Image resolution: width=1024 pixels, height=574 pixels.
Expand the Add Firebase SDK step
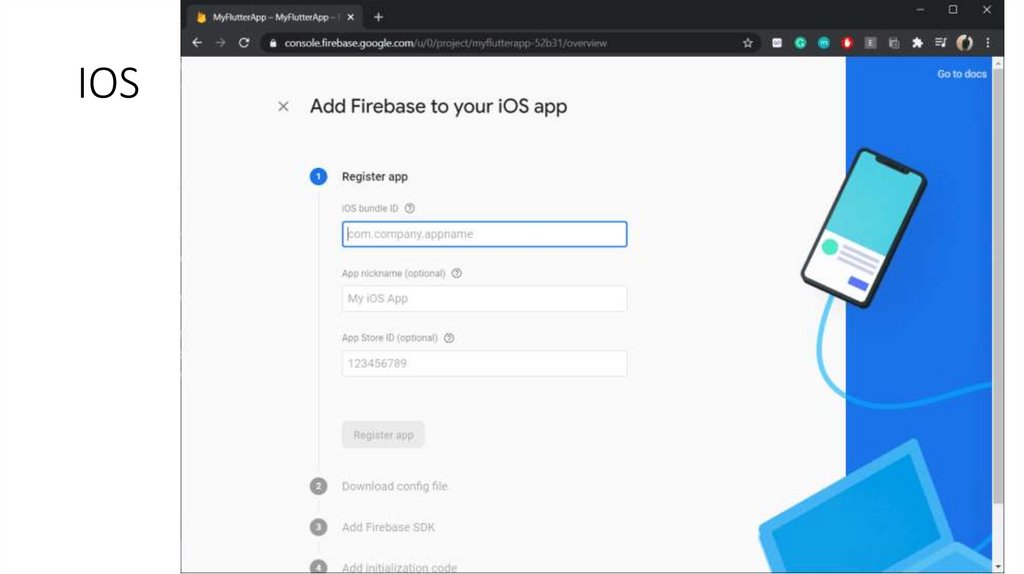pyautogui.click(x=388, y=527)
